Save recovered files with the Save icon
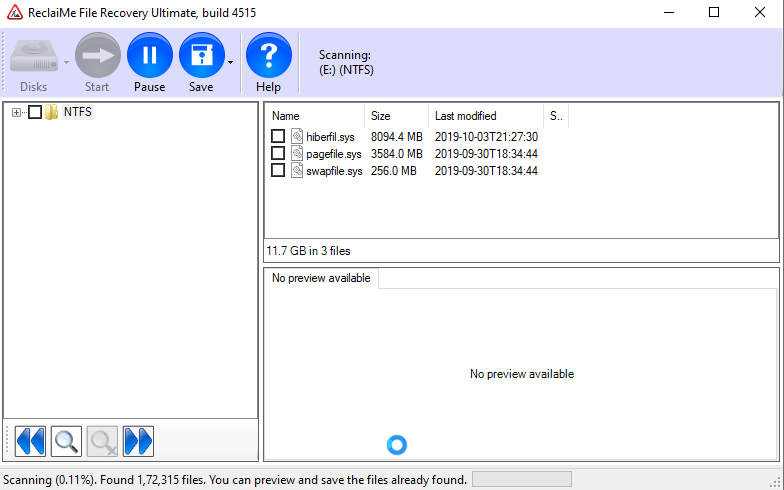Image resolution: width=784 pixels, height=490 pixels. coord(202,56)
